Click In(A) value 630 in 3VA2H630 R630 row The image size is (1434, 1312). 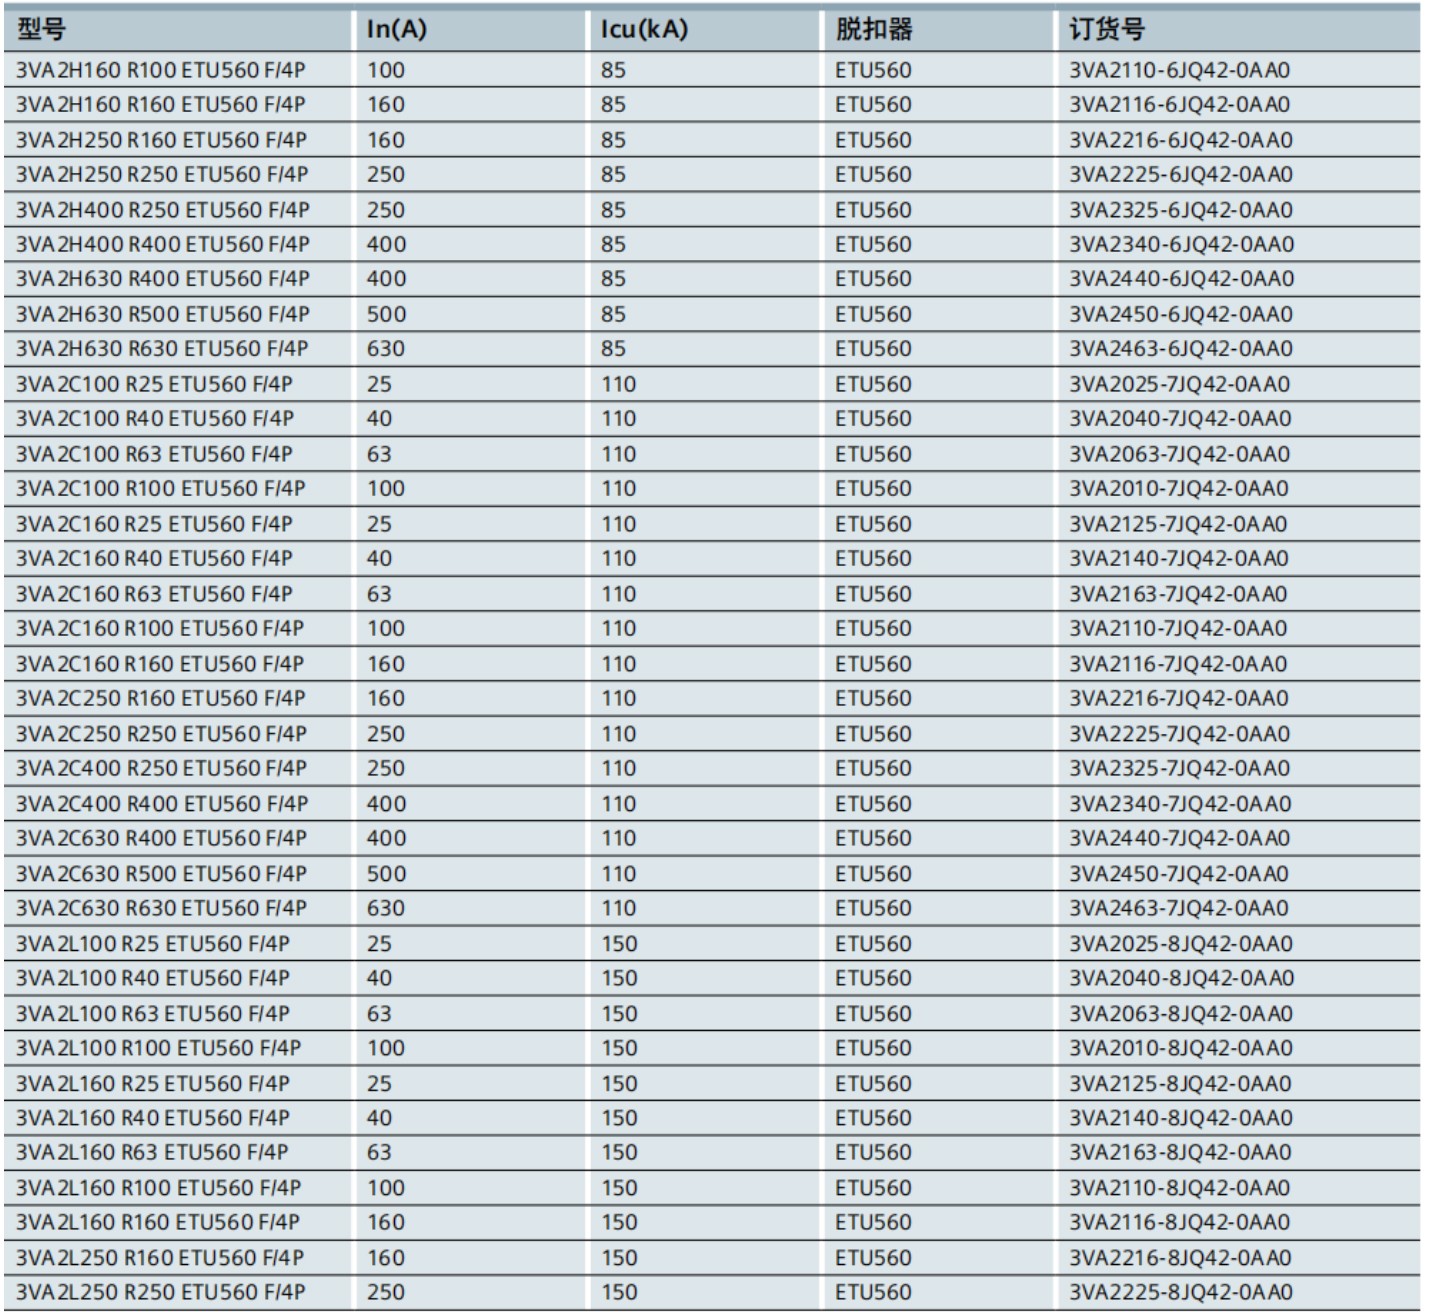(386, 348)
